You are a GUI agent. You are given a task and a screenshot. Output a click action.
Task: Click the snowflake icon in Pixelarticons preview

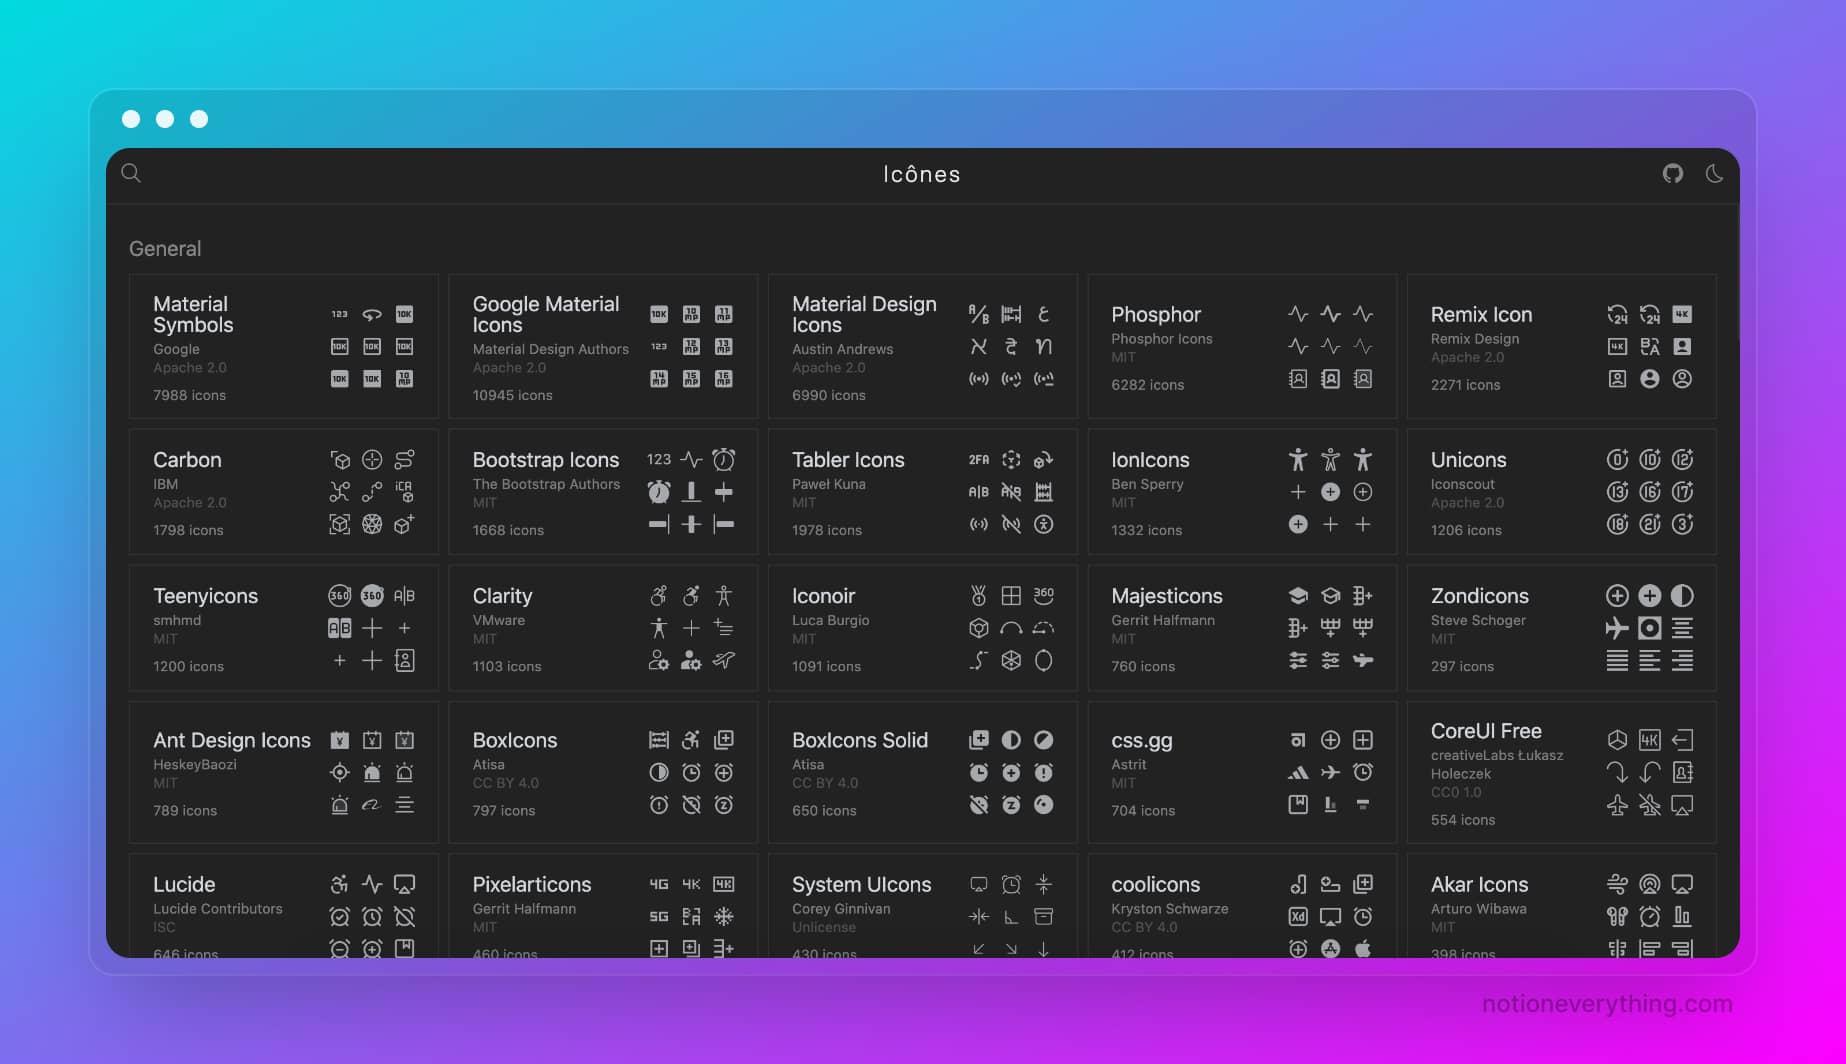point(725,916)
